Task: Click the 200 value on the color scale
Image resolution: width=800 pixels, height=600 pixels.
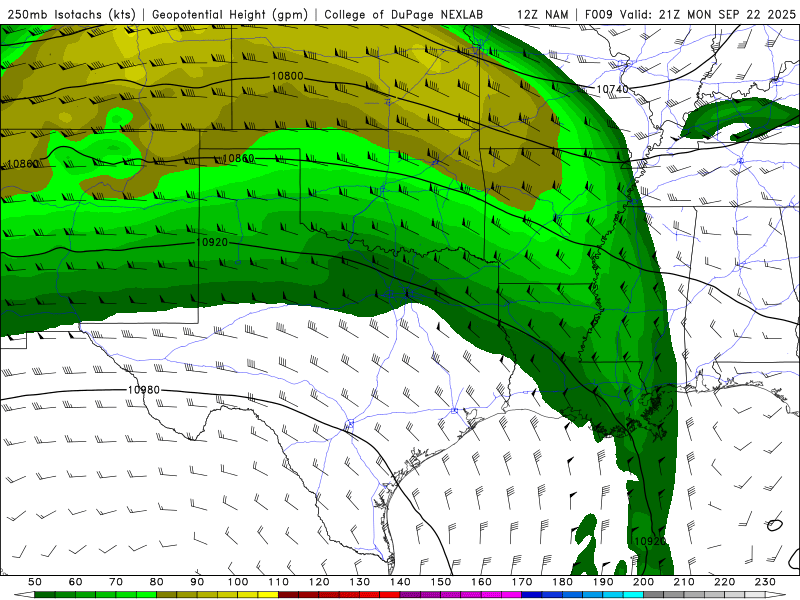Action: pyautogui.click(x=643, y=582)
